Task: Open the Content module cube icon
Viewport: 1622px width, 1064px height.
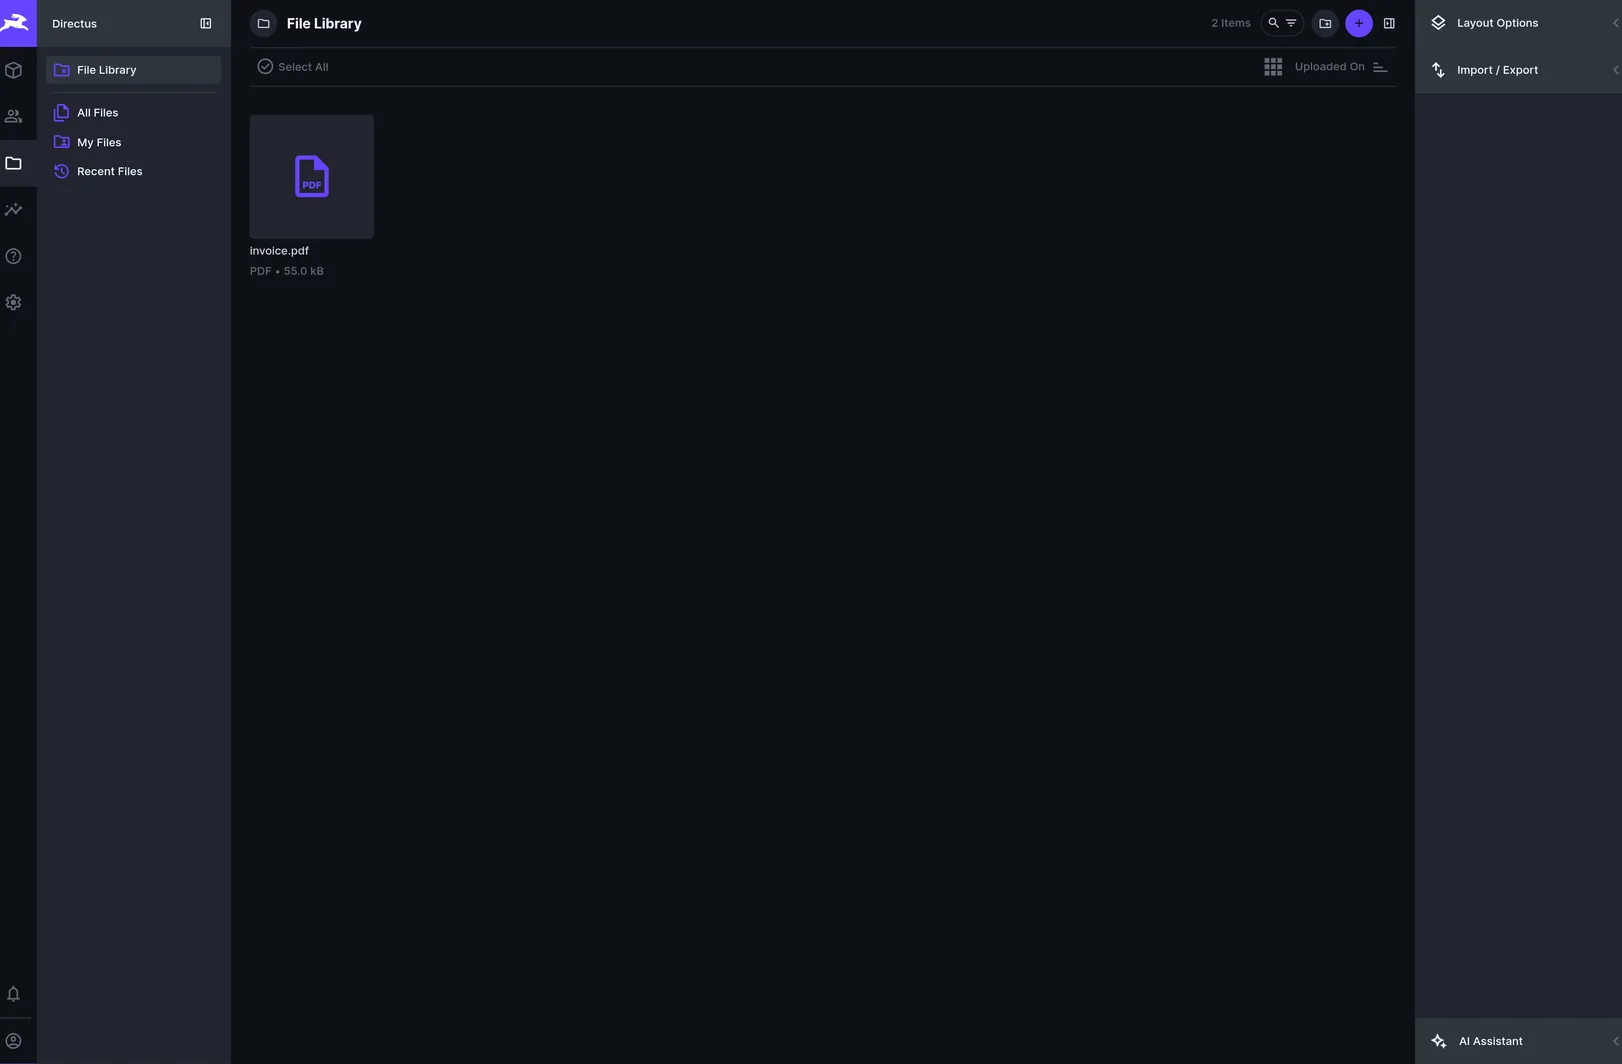Action: click(x=14, y=70)
